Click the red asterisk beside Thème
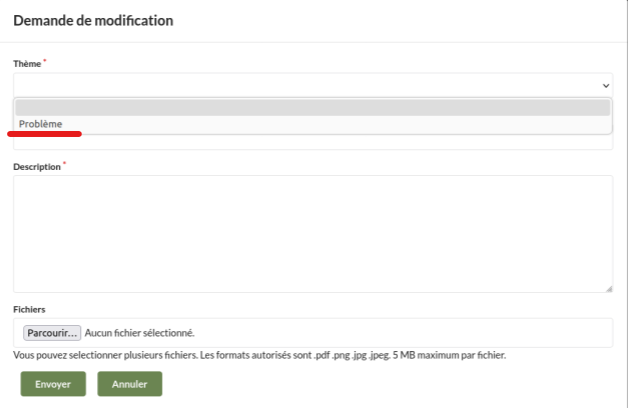Image resolution: width=628 pixels, height=408 pixels. [x=45, y=61]
